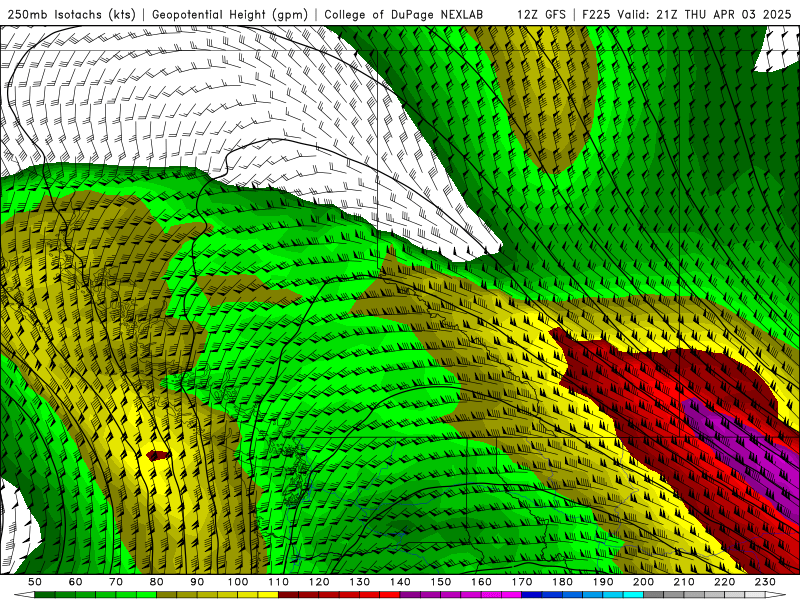The height and width of the screenshot is (600, 800).
Task: Click the 90 label on the color scale
Action: [x=197, y=582]
